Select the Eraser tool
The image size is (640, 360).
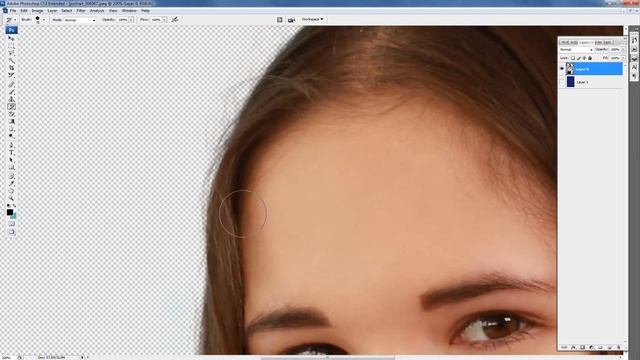pos(11,114)
